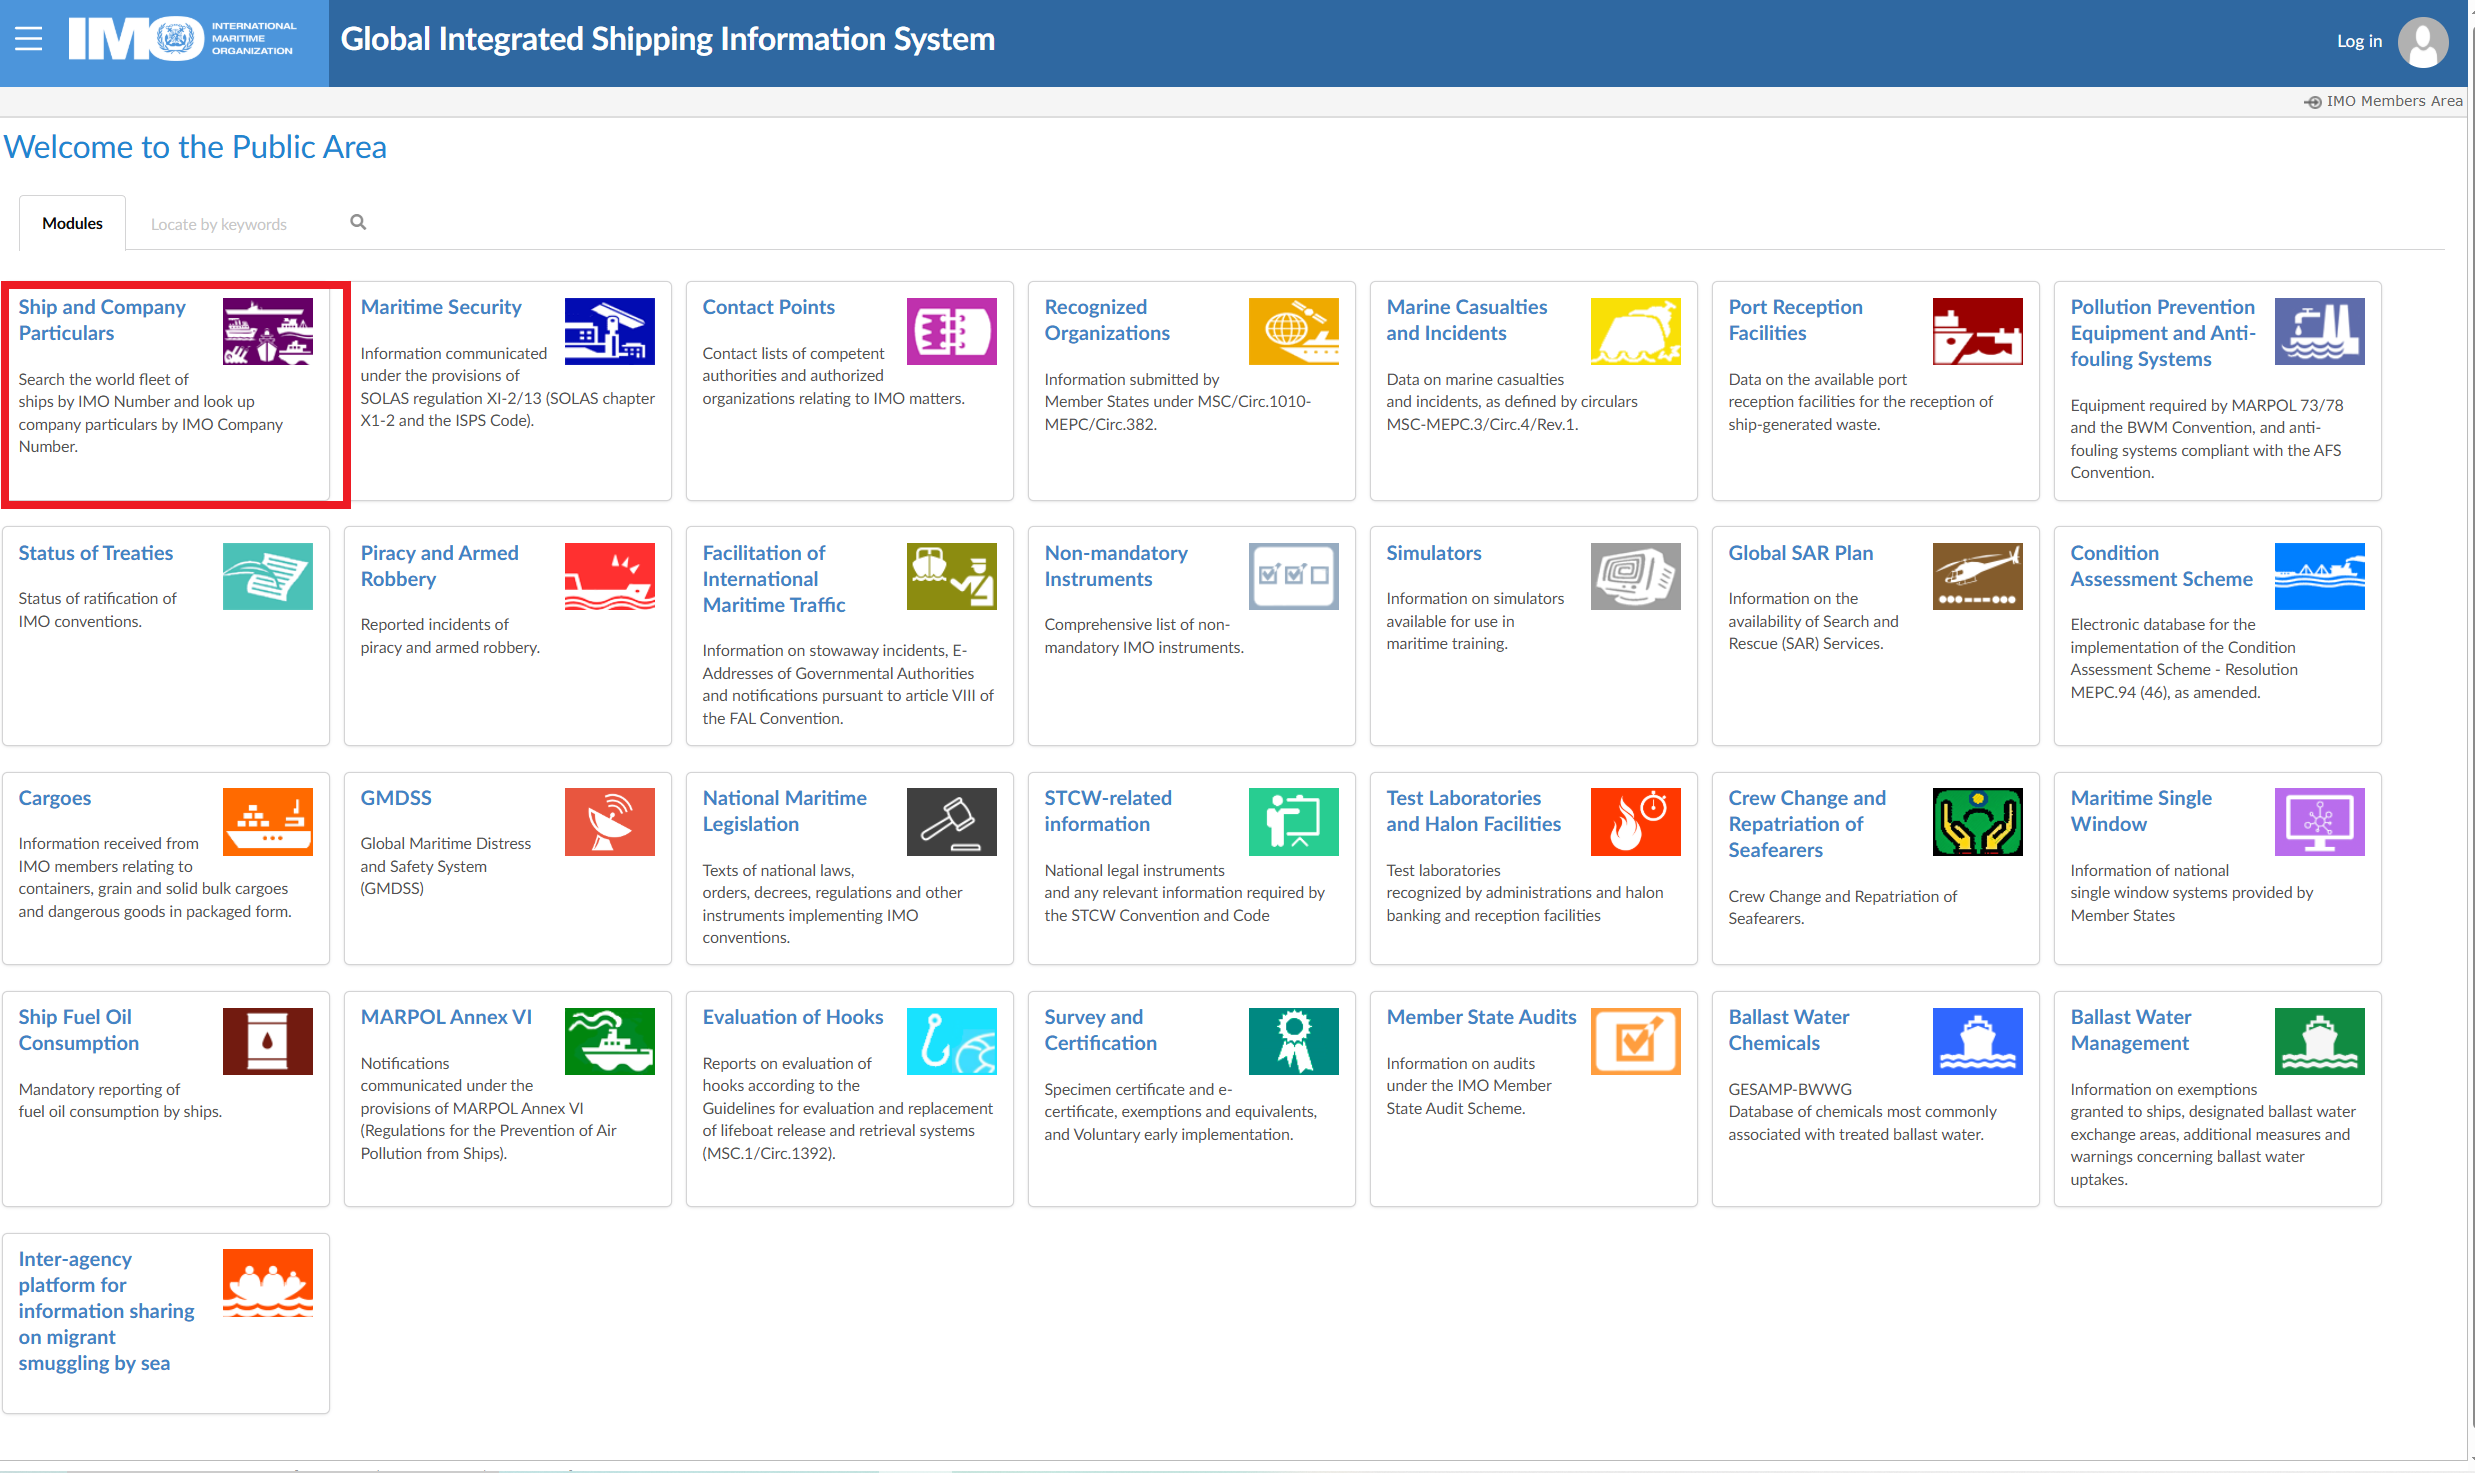
Task: Select the Modules tab
Action: click(x=72, y=223)
